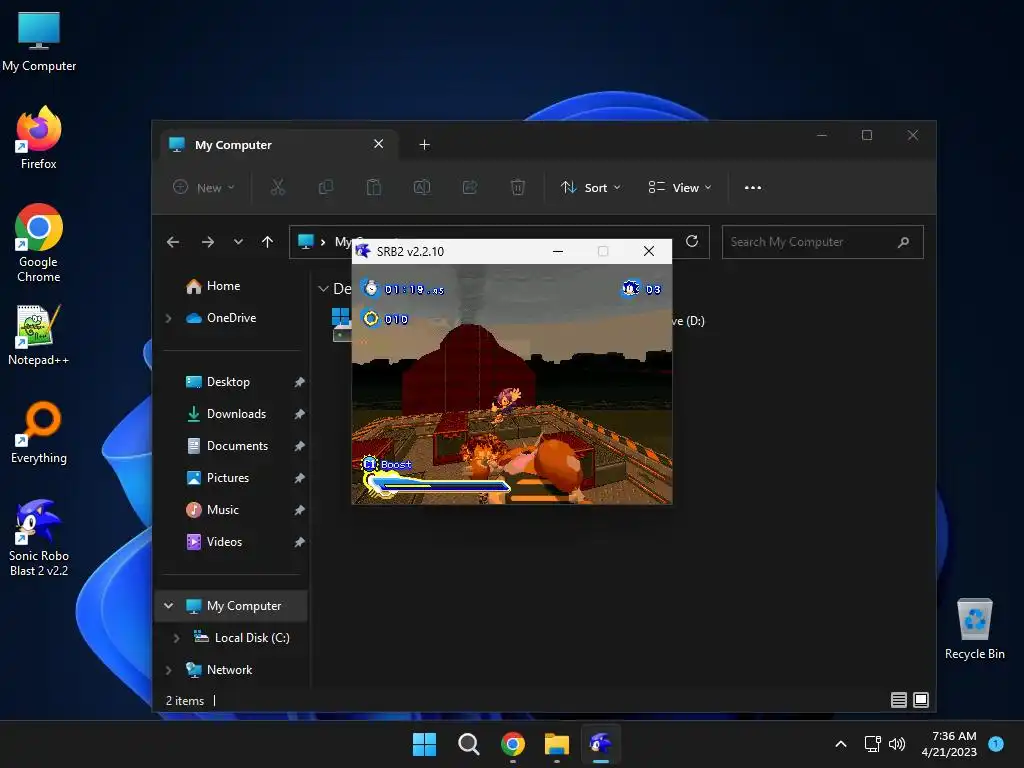Open the See more ellipsis menu
1024x768 pixels.
753,187
